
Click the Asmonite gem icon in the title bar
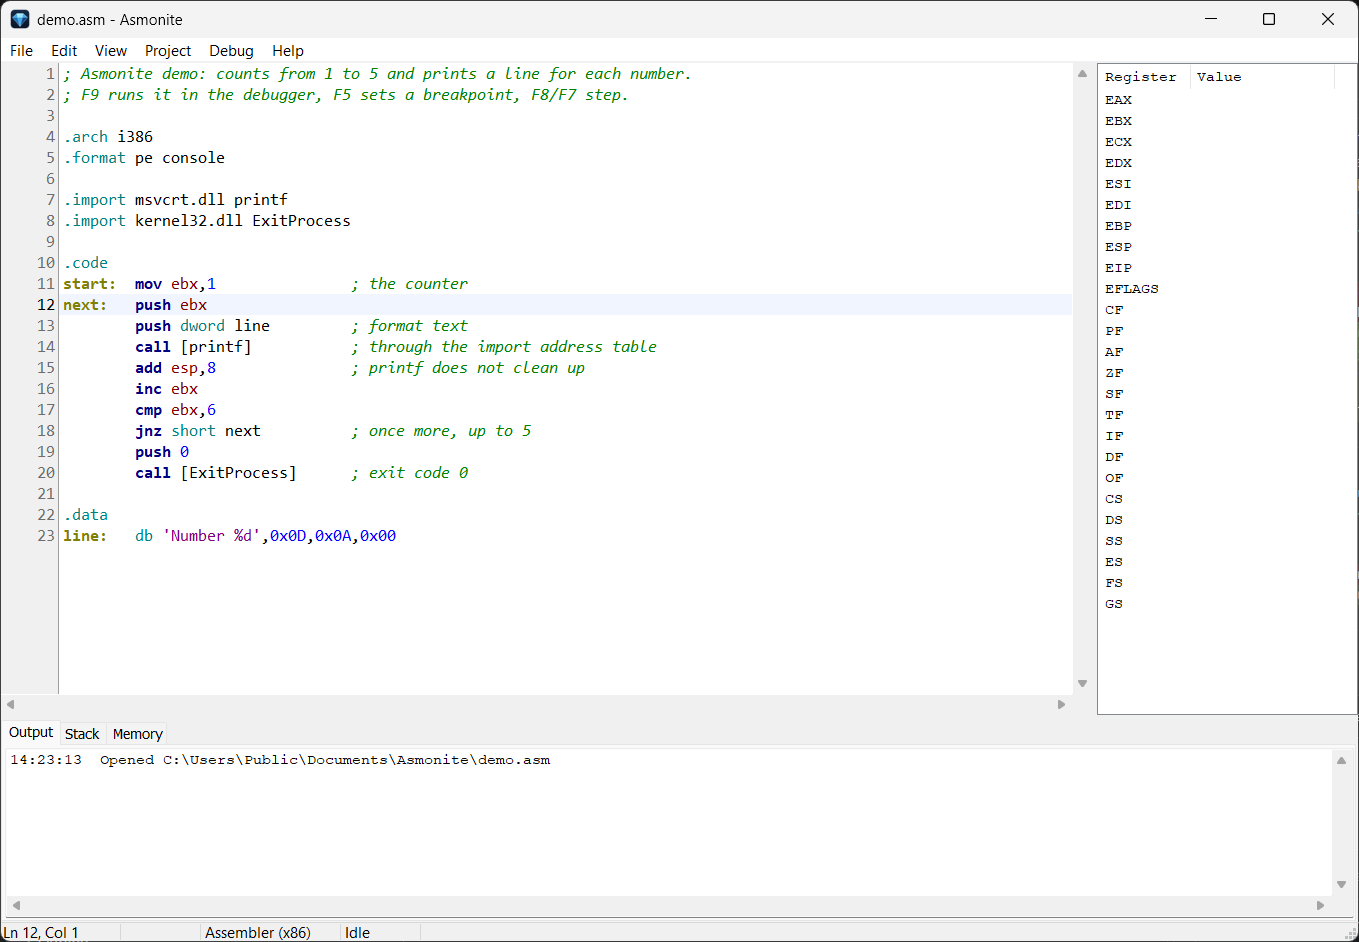[20, 19]
